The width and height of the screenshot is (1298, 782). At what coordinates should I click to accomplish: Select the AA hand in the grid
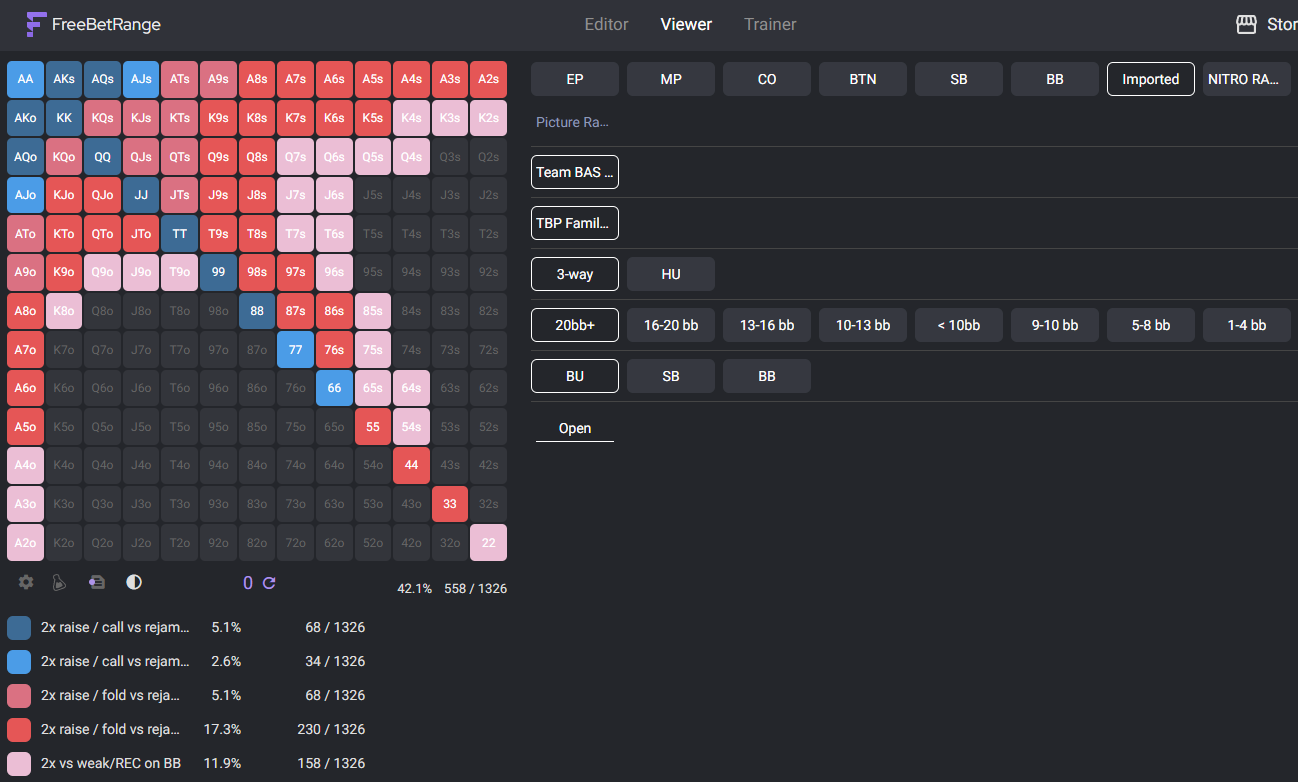(x=25, y=78)
